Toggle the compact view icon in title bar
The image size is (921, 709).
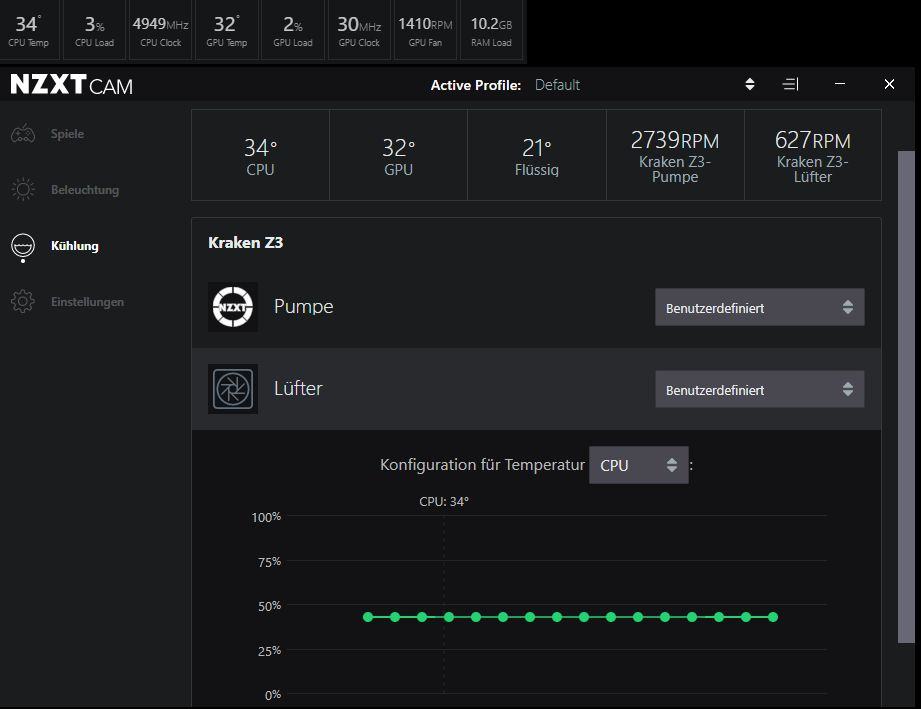791,85
